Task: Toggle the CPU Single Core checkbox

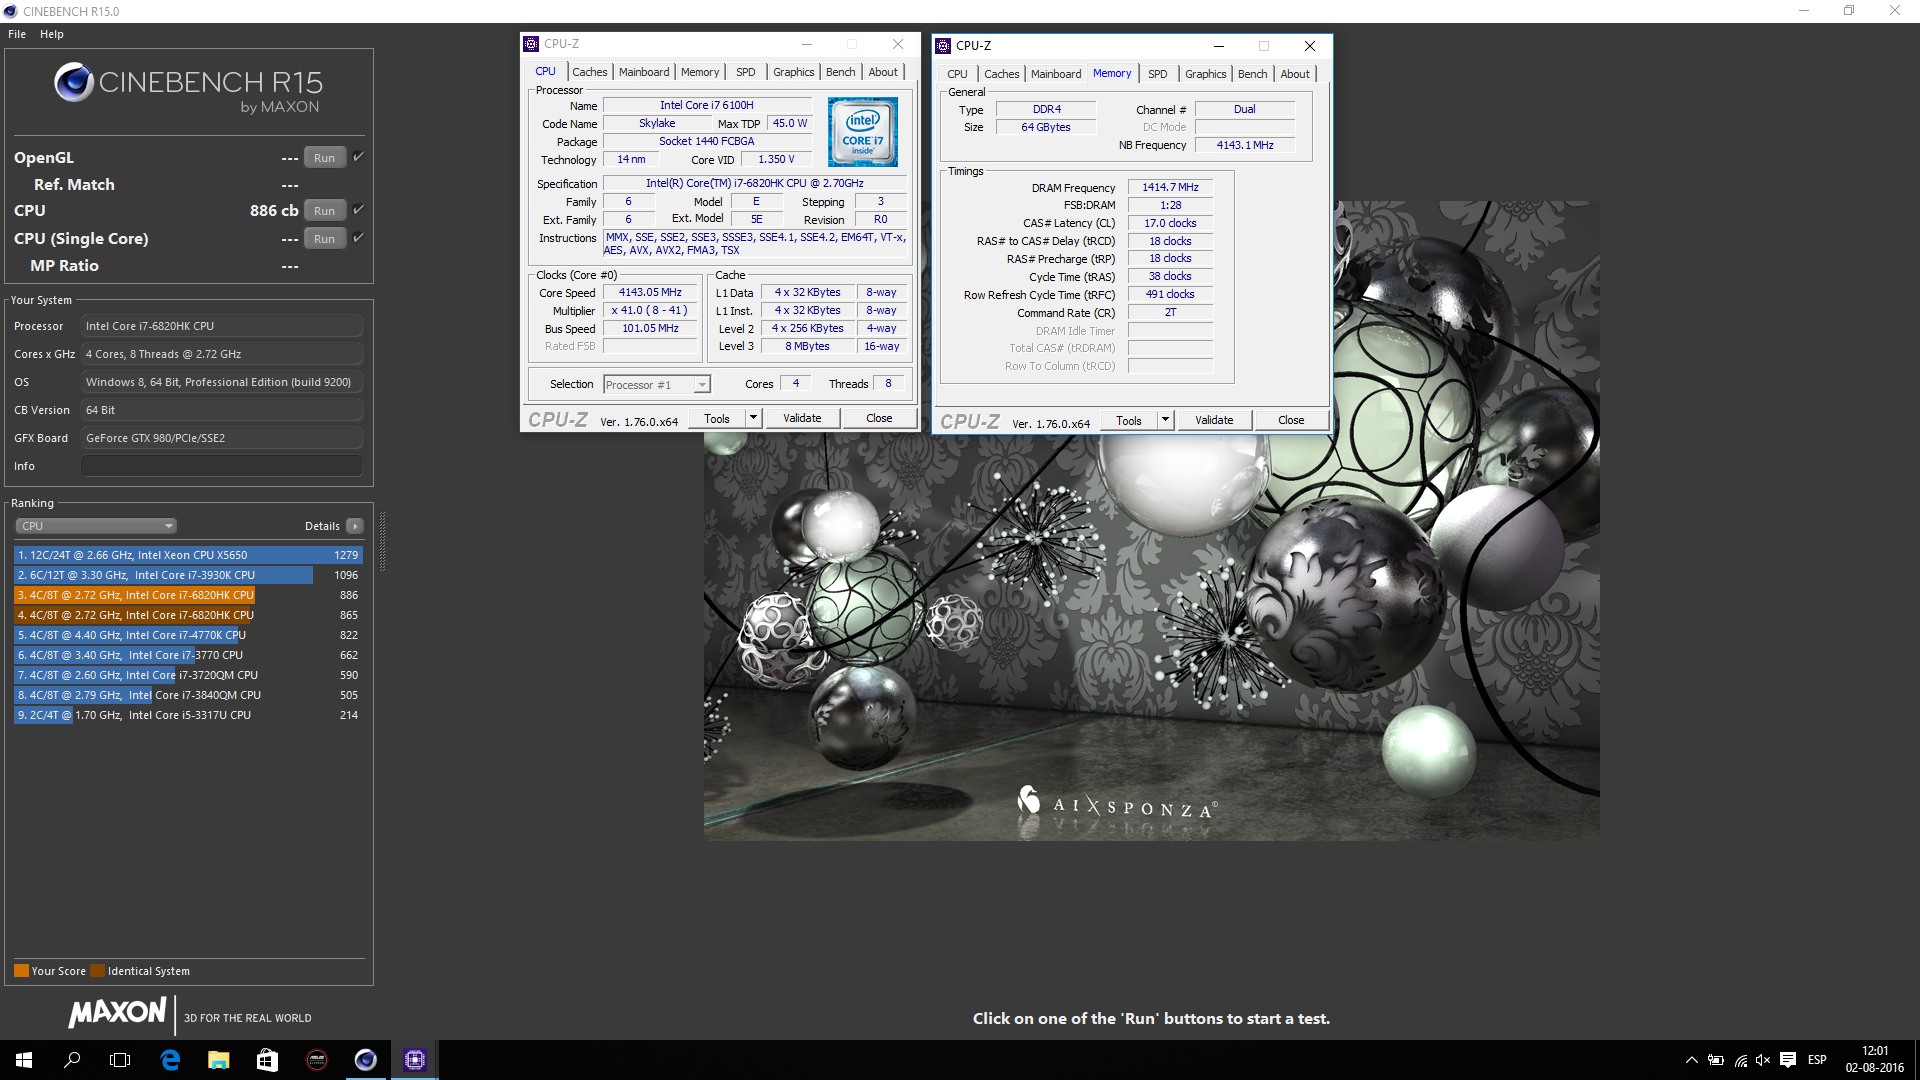Action: 358,238
